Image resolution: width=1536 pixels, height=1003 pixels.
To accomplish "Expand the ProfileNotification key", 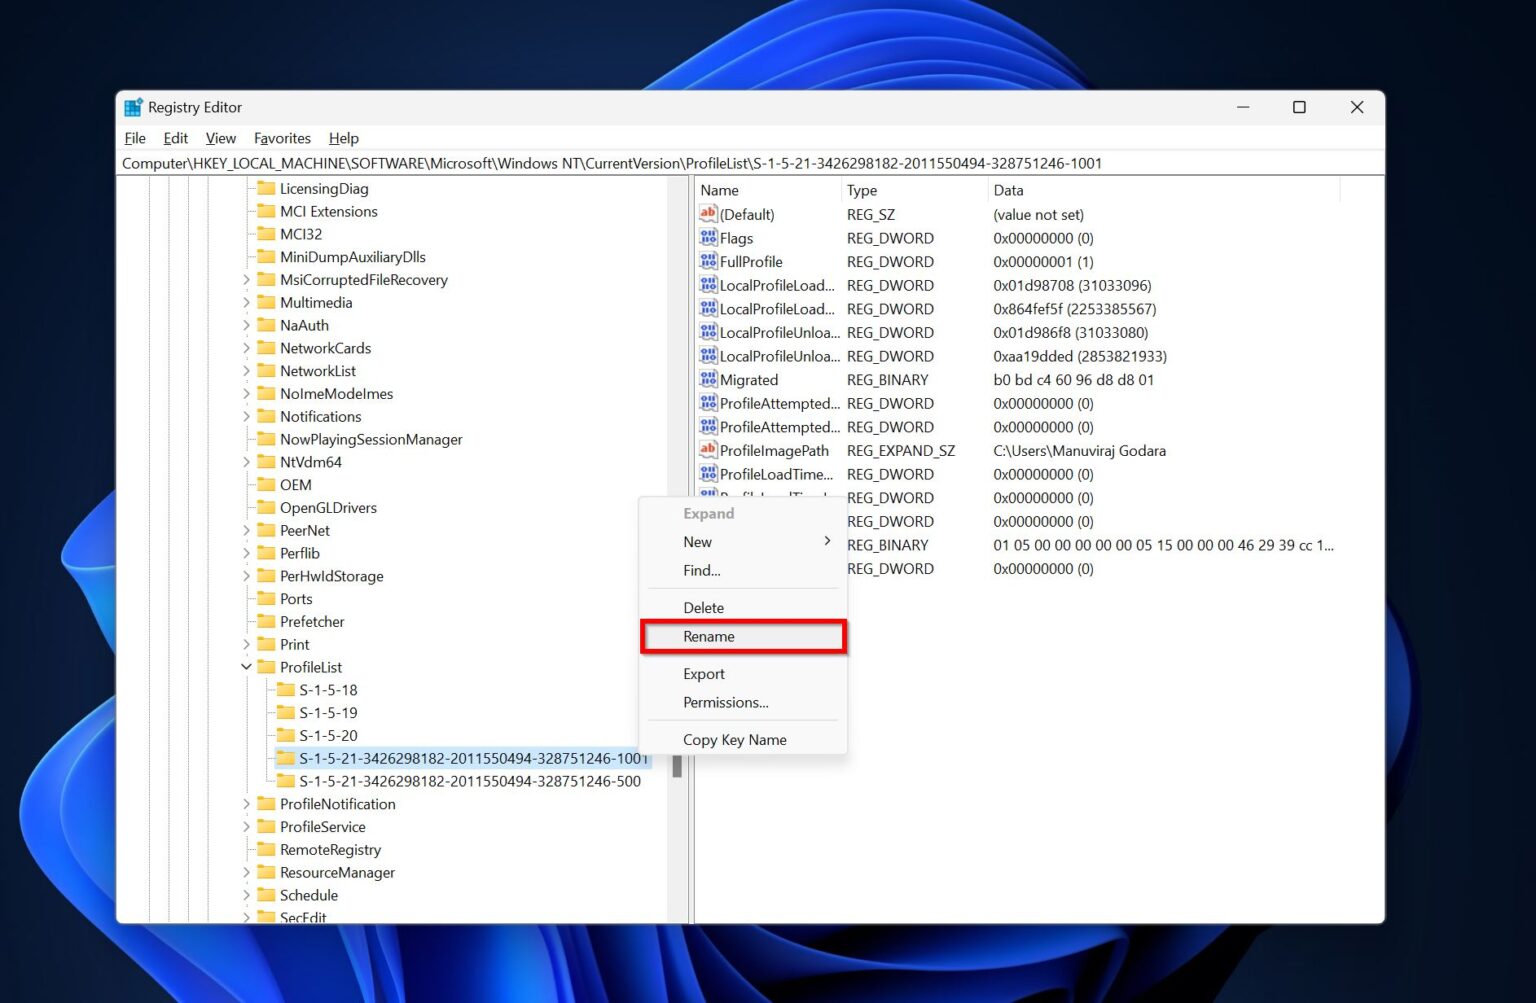I will (246, 804).
